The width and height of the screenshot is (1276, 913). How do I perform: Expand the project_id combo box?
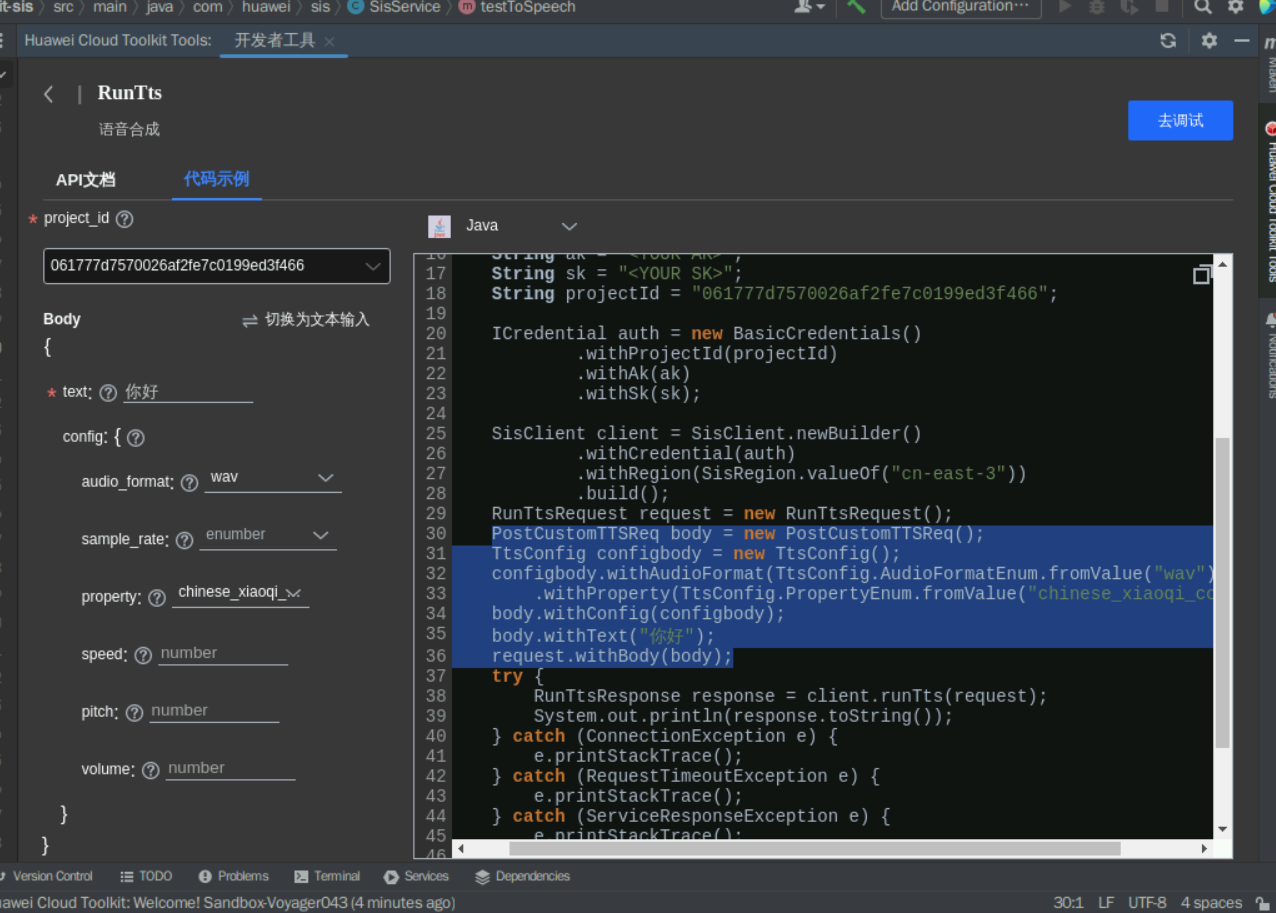click(372, 266)
